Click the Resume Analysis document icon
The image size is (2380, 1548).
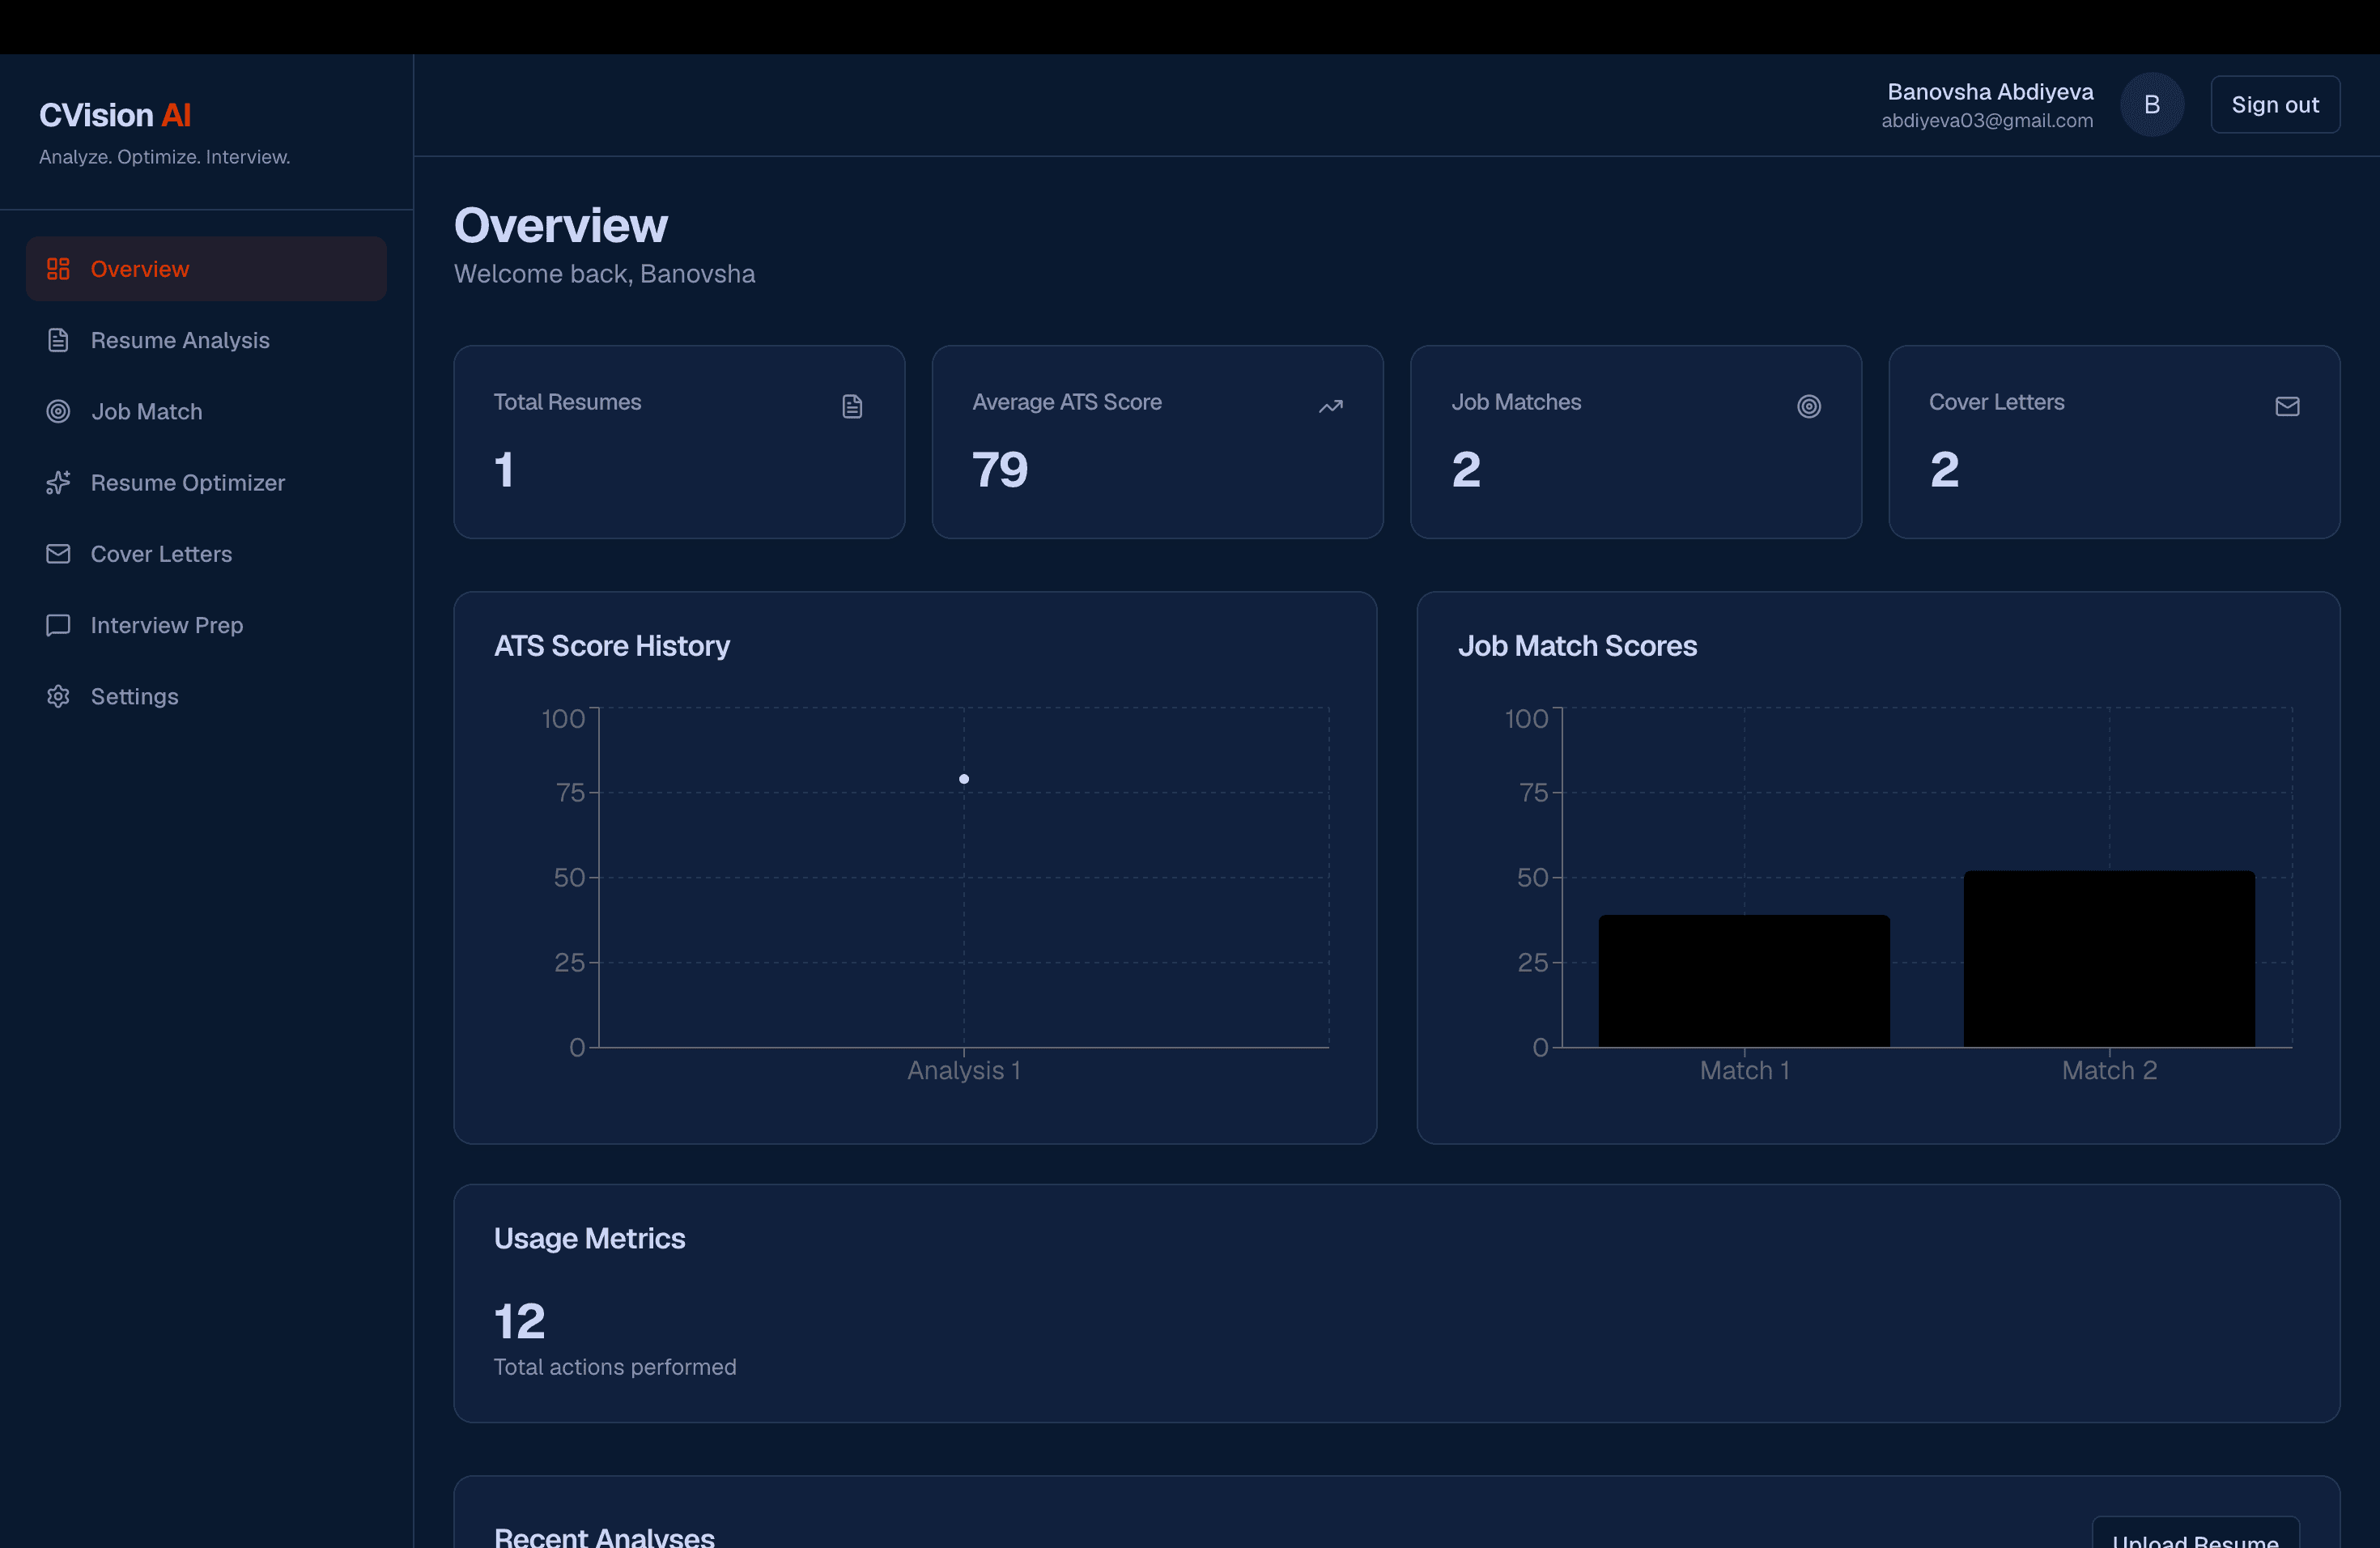pyautogui.click(x=58, y=340)
